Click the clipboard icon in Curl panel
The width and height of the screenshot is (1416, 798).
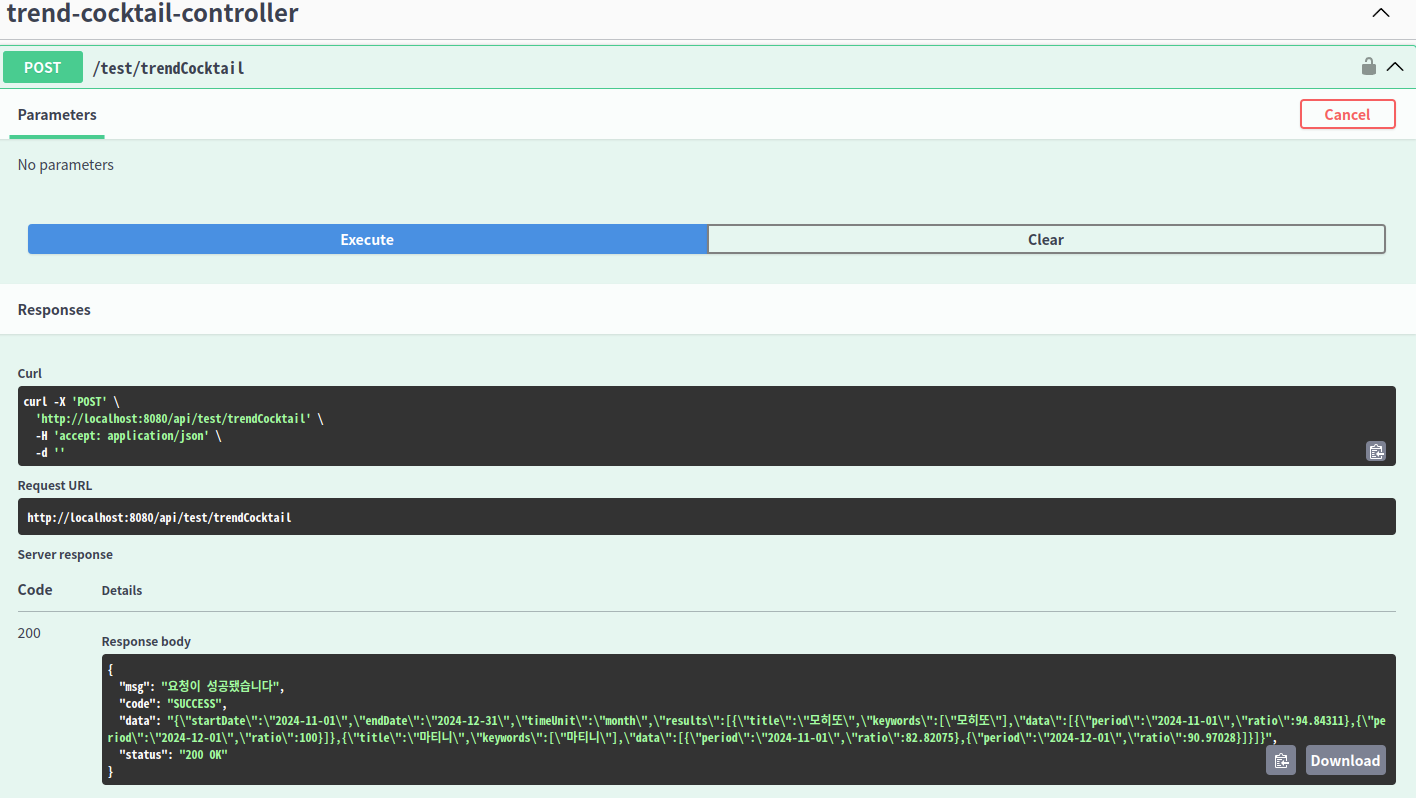click(x=1376, y=451)
